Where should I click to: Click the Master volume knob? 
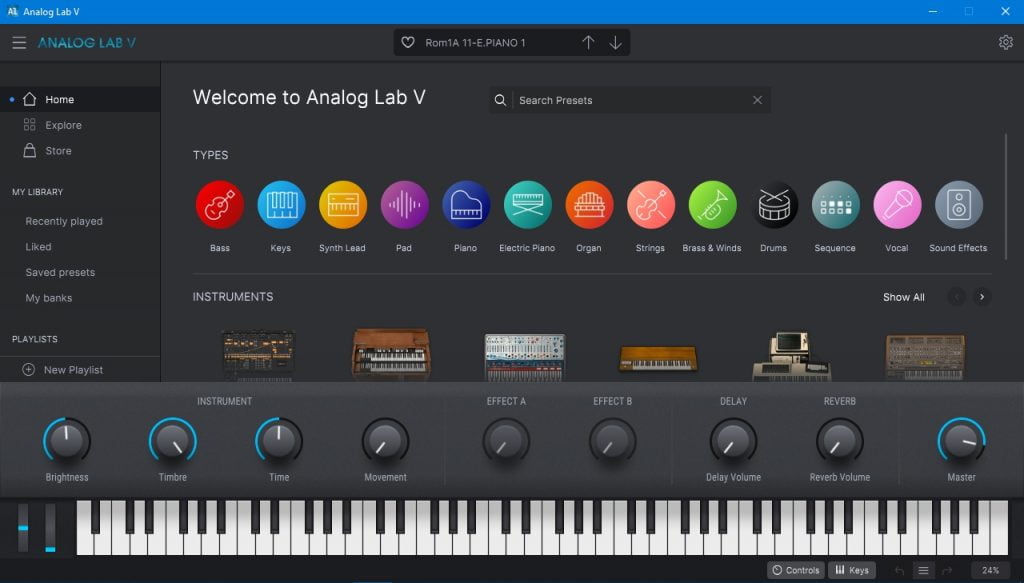coord(961,441)
